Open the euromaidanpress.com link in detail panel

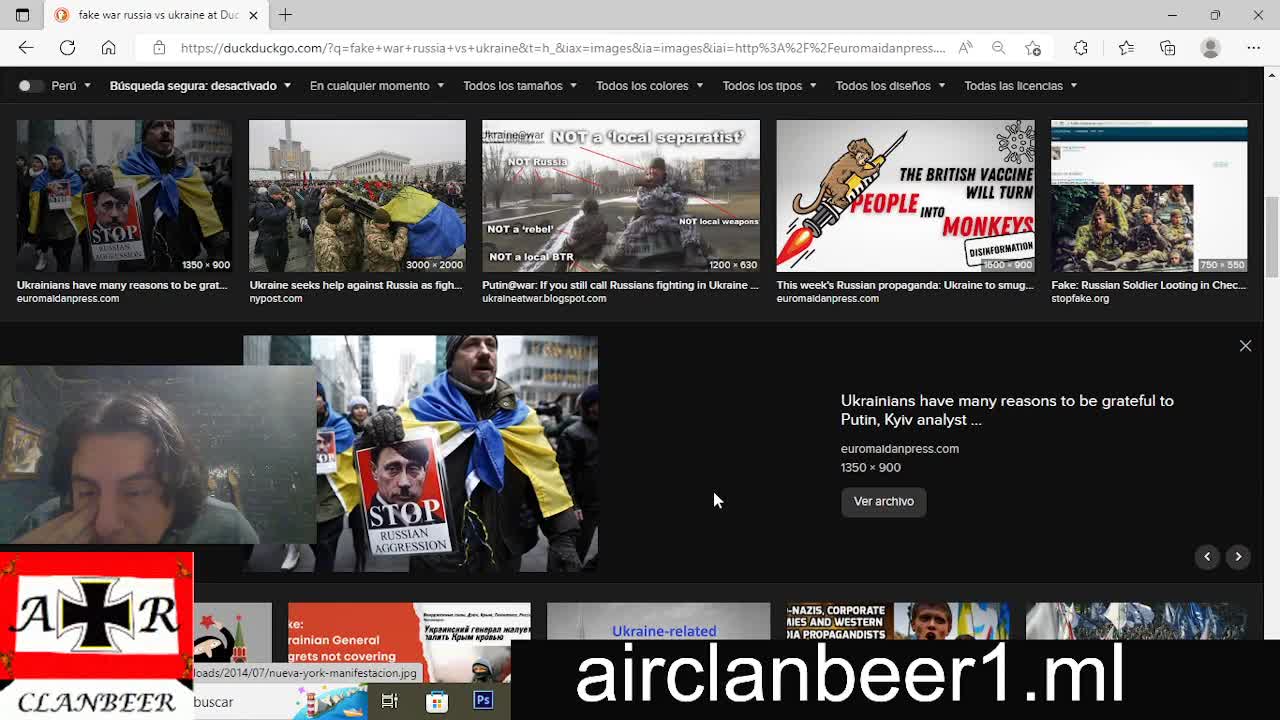point(900,449)
